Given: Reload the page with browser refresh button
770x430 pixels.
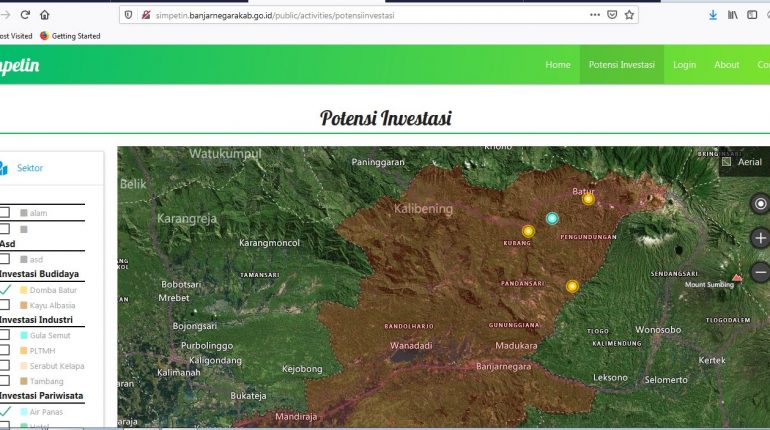Looking at the screenshot, I should pyautogui.click(x=25, y=15).
